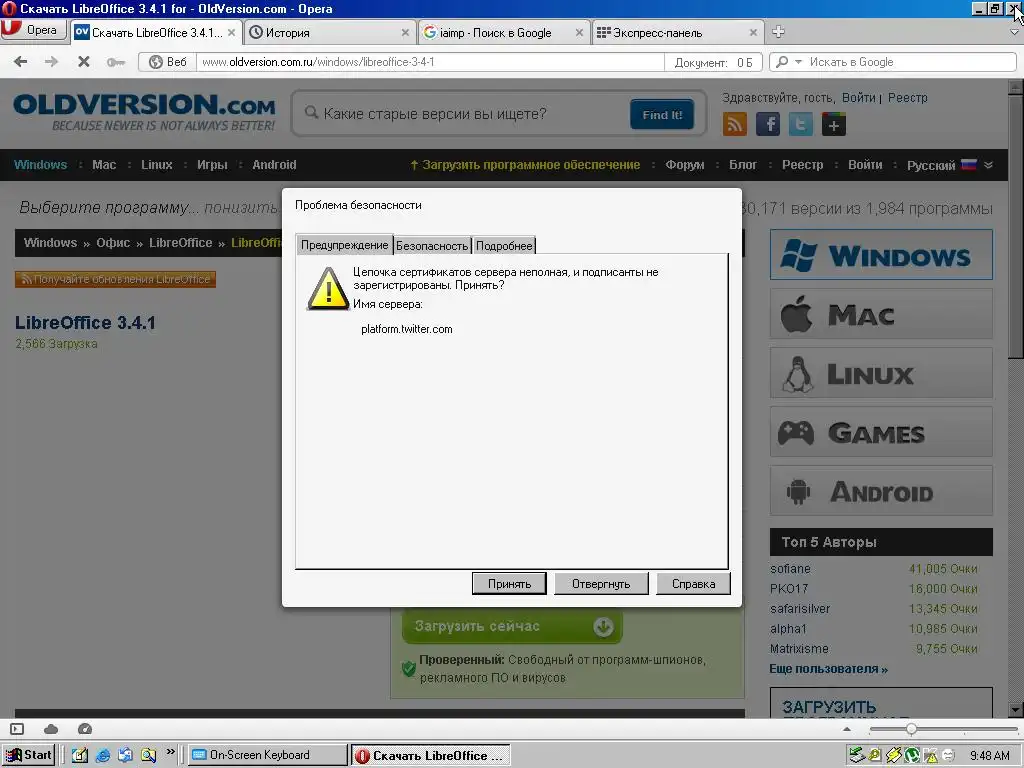Click the Загрузить сейчас download button

511,626
